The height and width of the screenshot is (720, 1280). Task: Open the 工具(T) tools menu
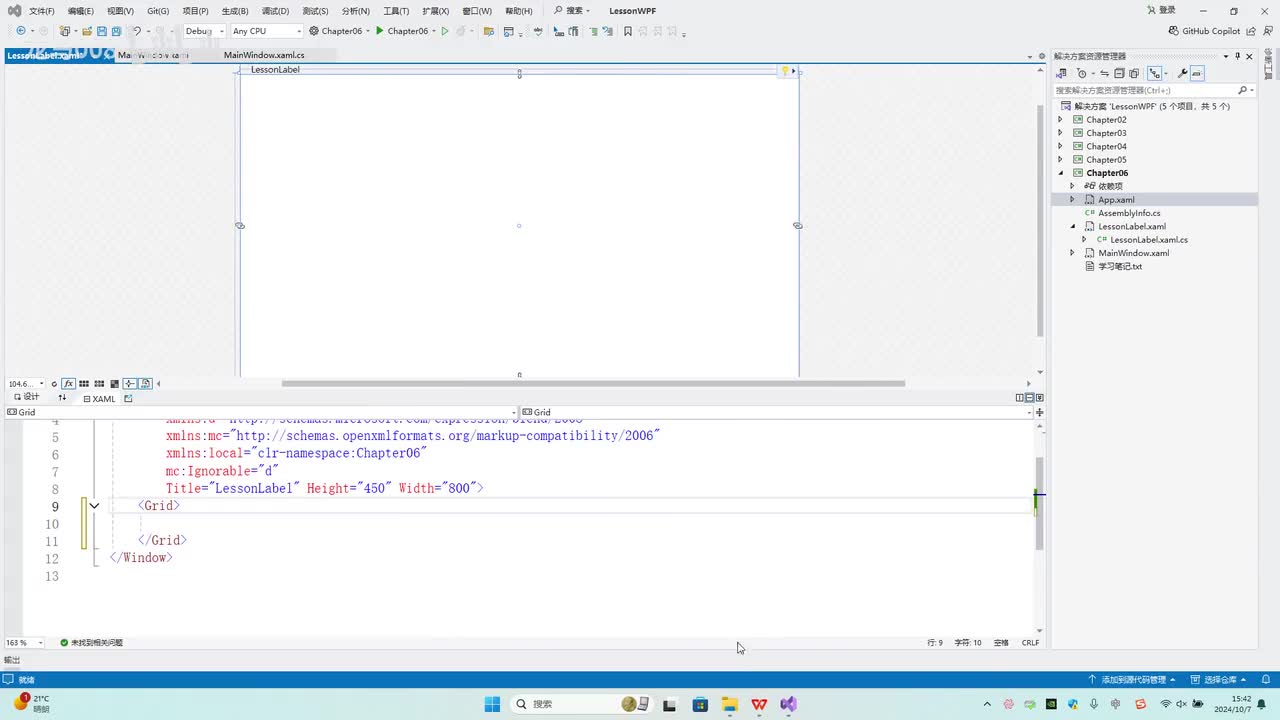pos(396,11)
